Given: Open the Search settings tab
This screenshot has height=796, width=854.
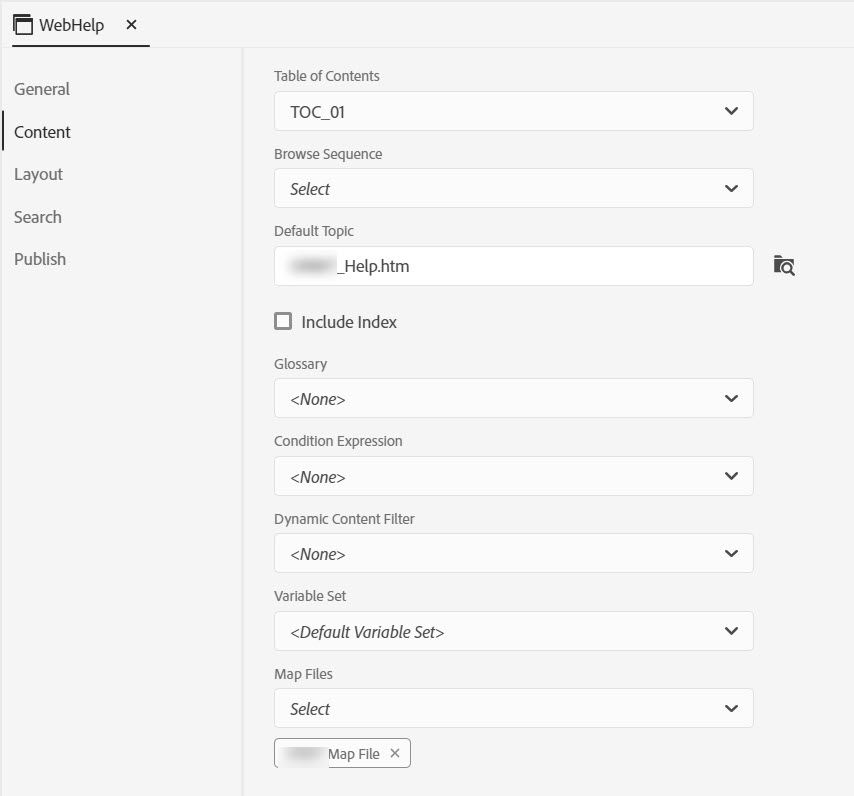Looking at the screenshot, I should pos(38,217).
